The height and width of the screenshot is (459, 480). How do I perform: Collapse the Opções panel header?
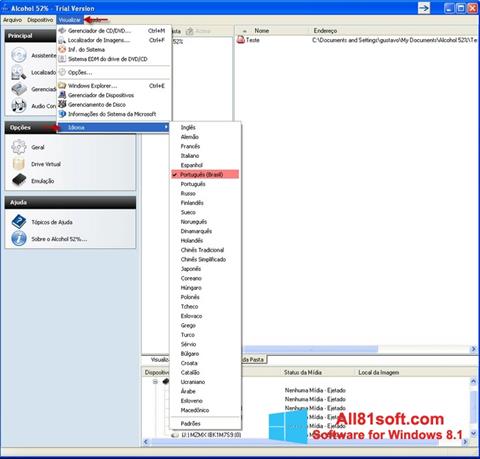click(31, 127)
